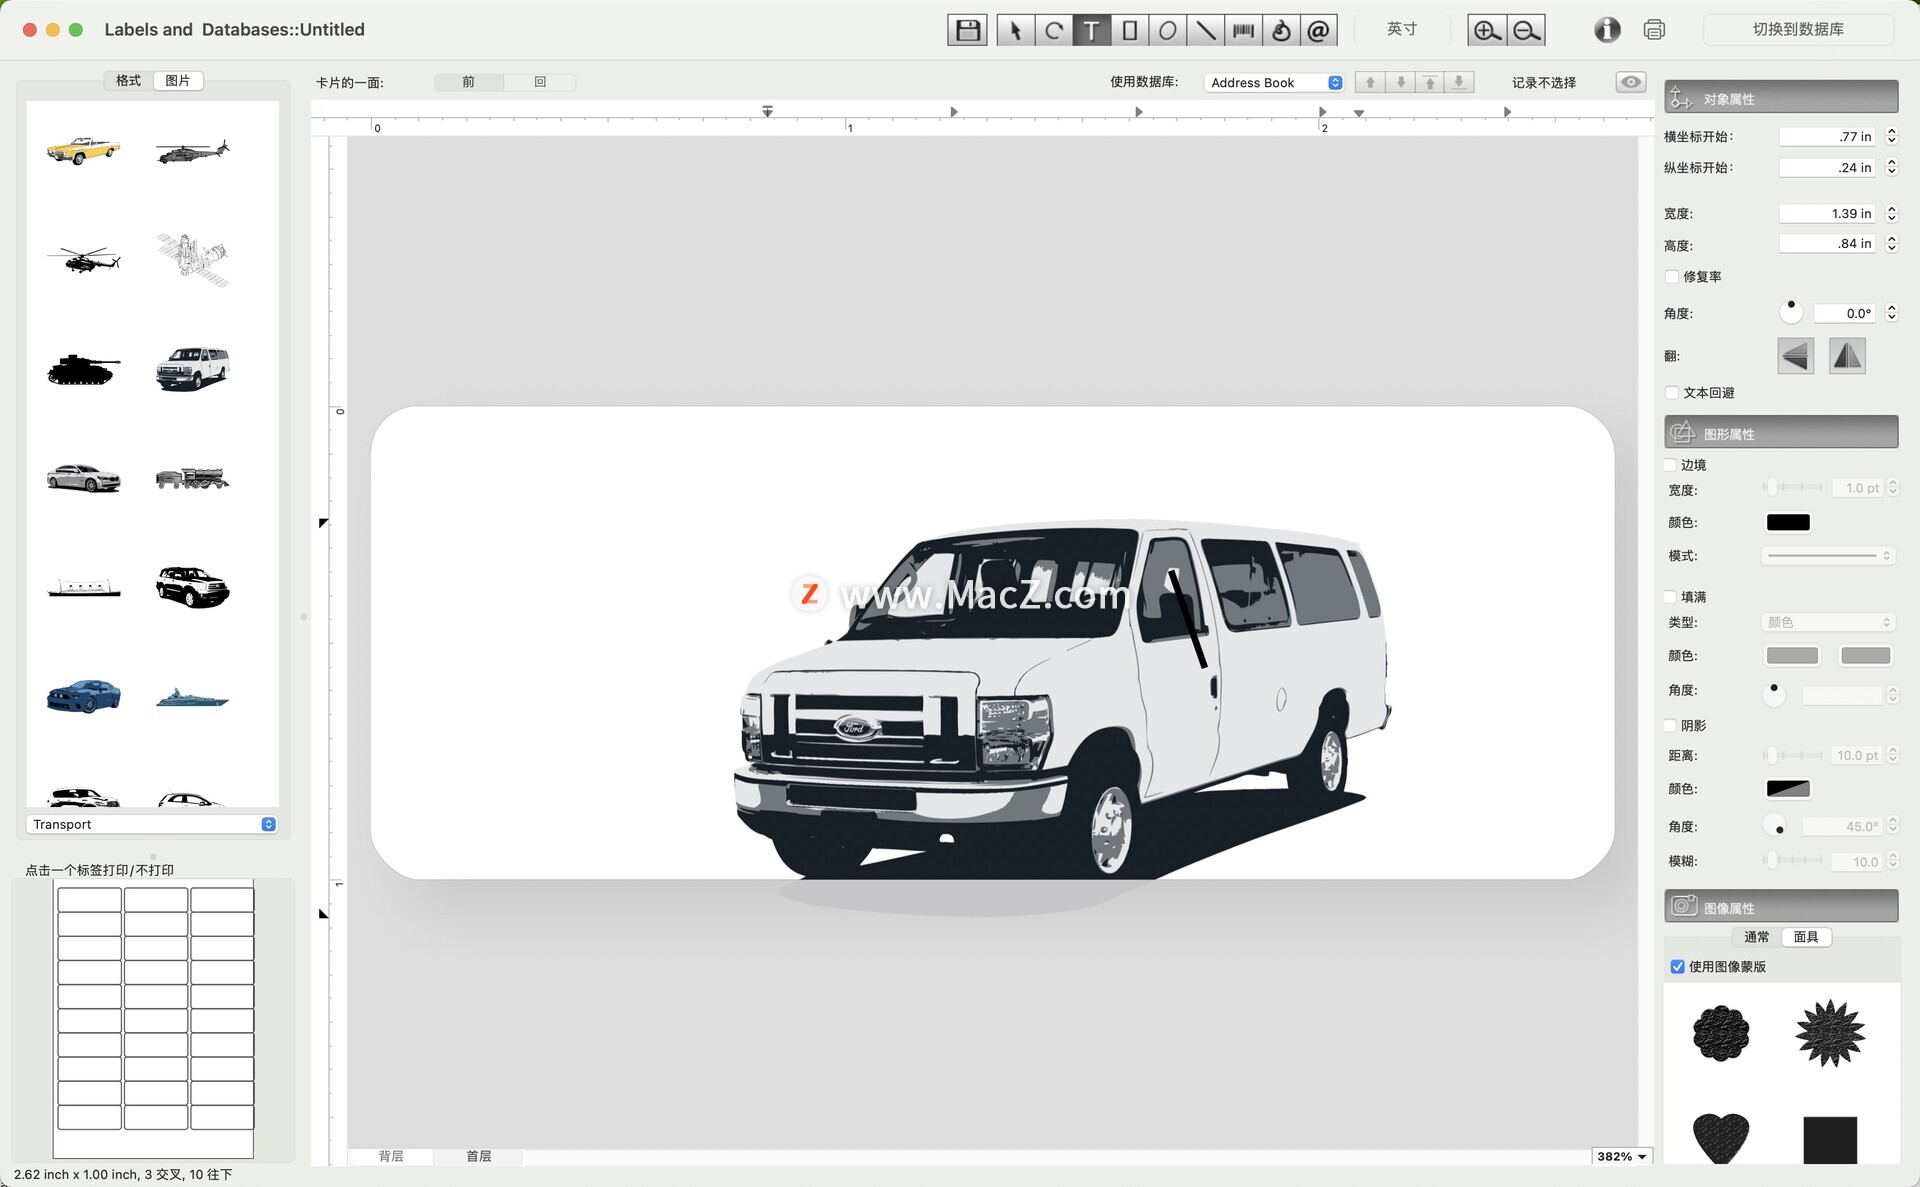
Task: Click the rotation angle dial knob
Action: coord(1791,312)
